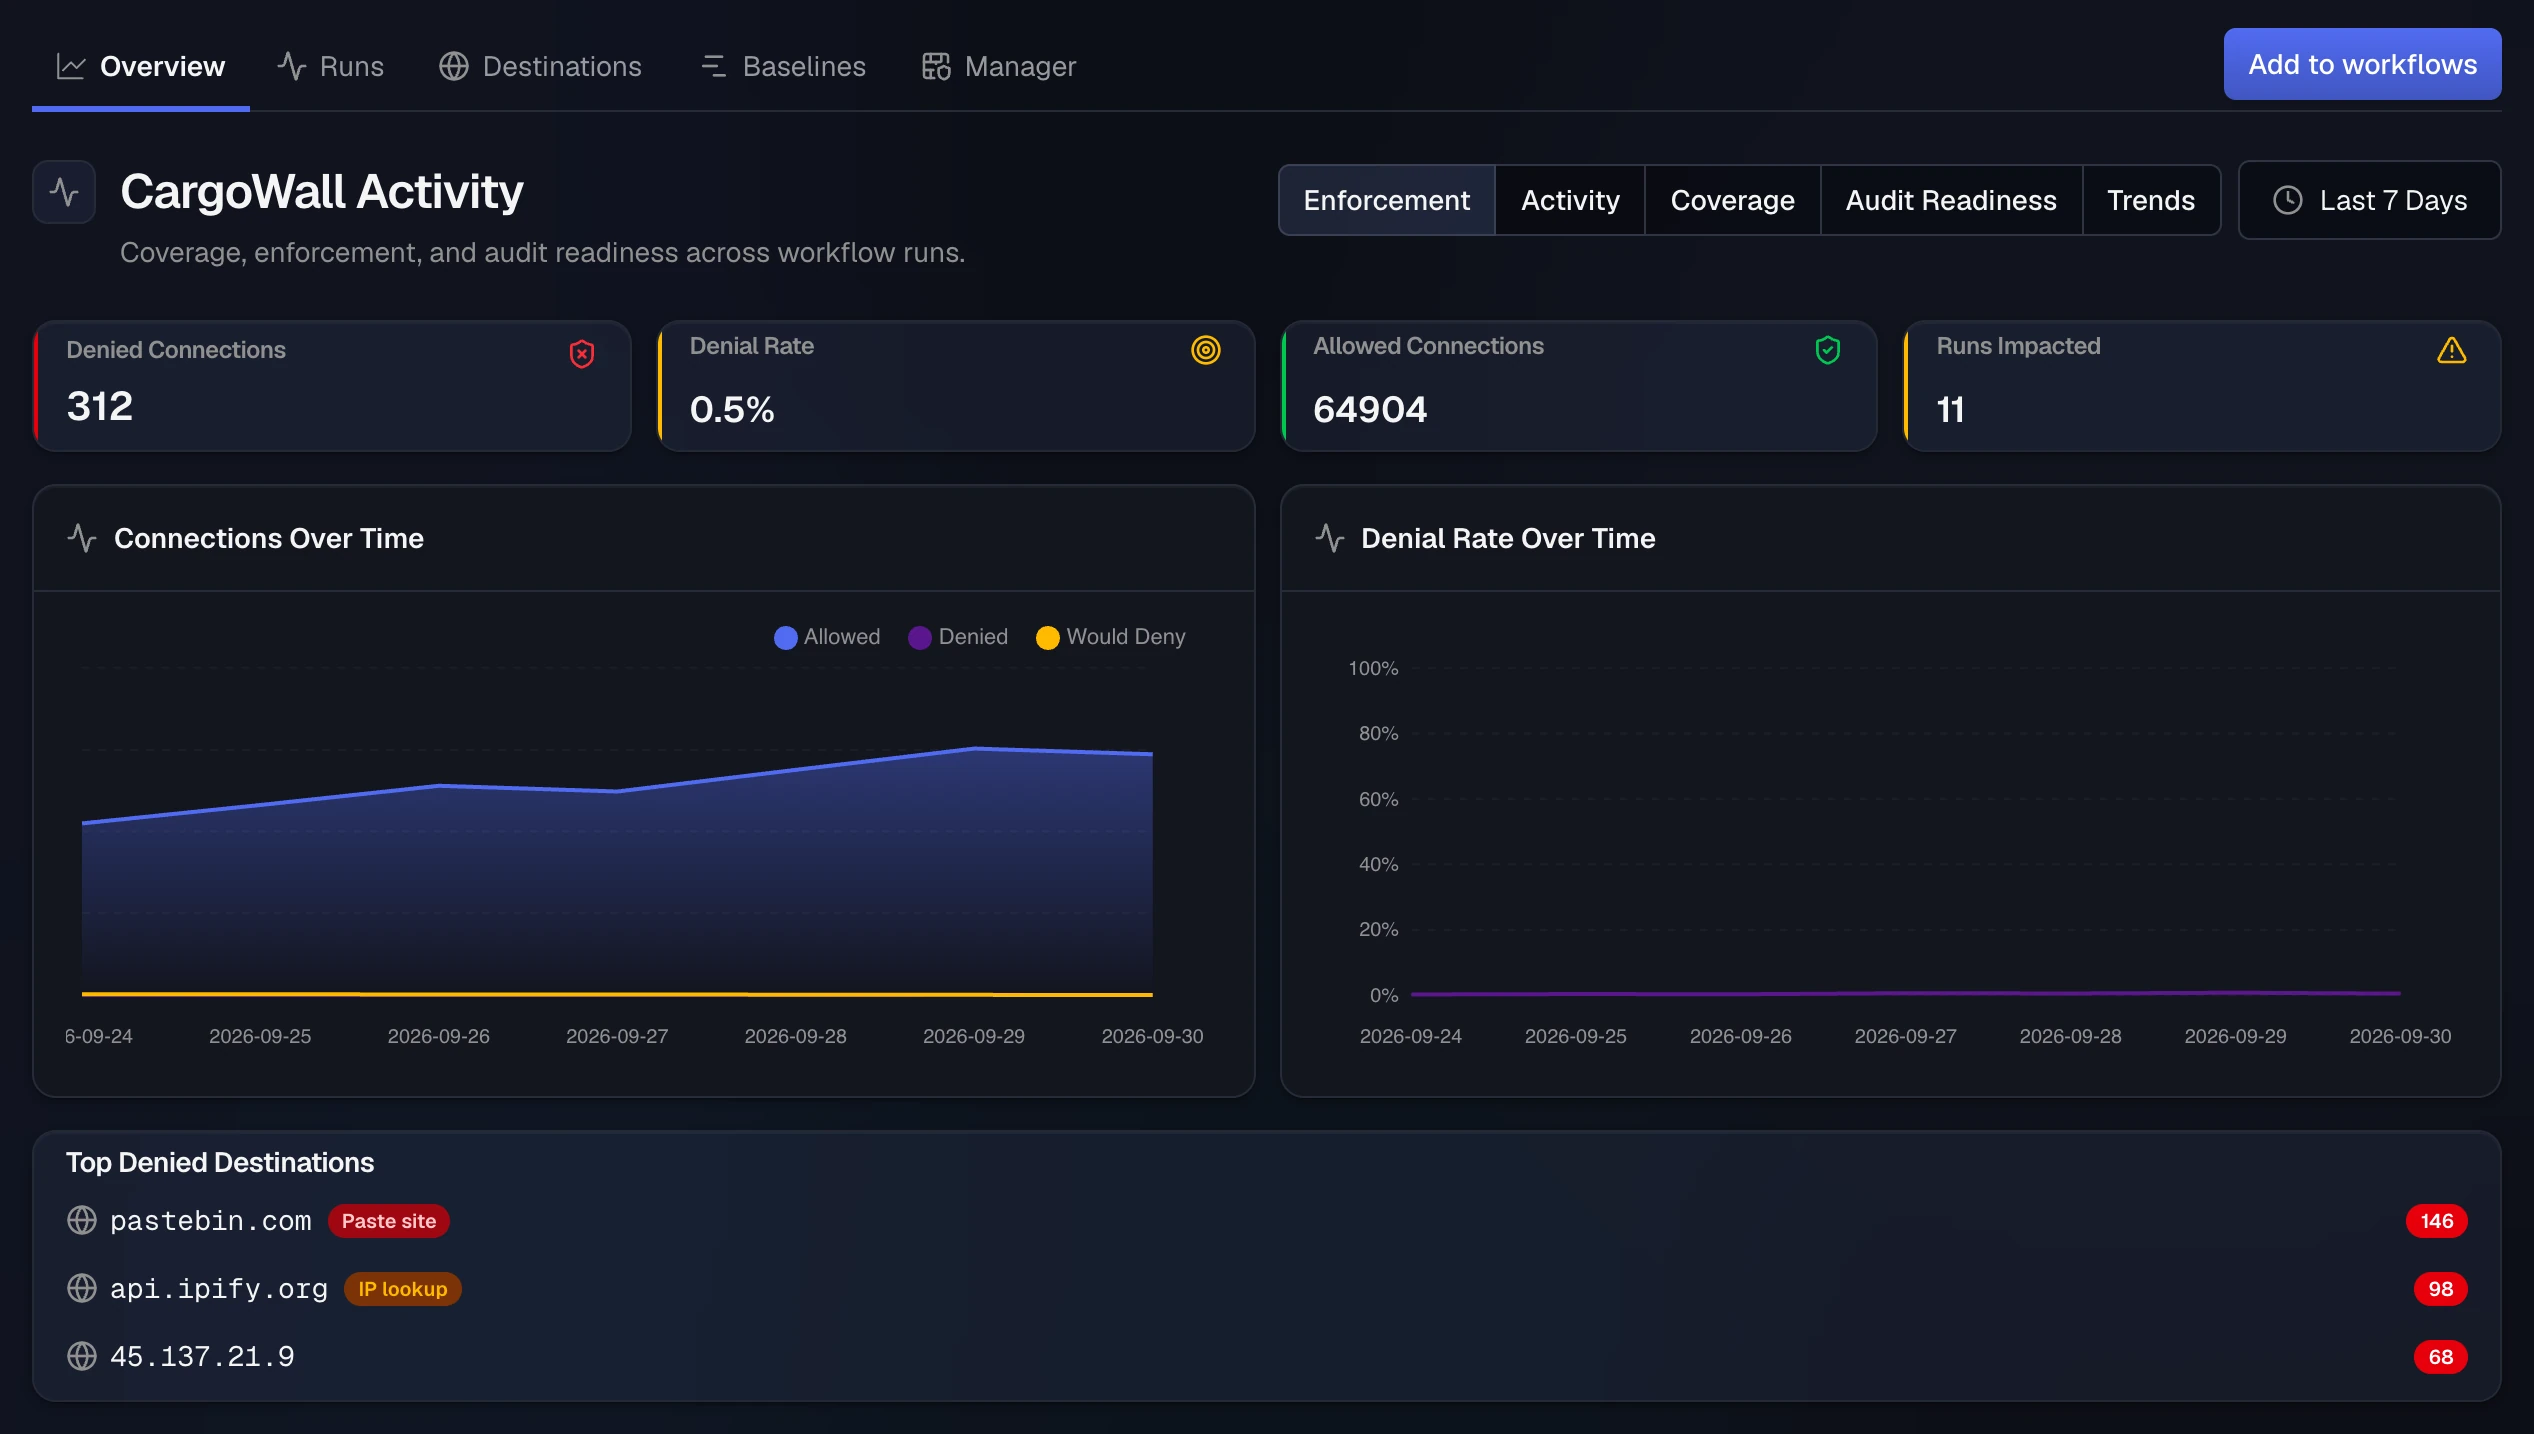Click the 98 count badge
The width and height of the screenshot is (2534, 1434).
pyautogui.click(x=2441, y=1288)
